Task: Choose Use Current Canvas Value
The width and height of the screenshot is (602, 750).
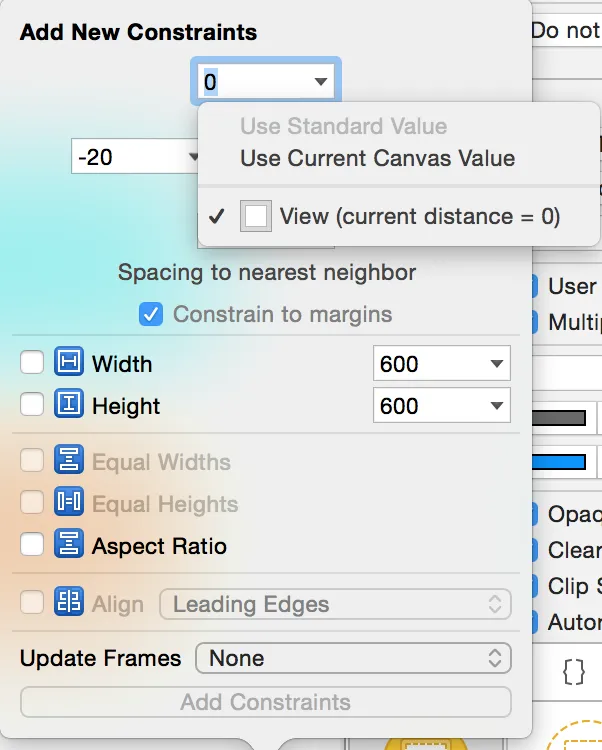Action: click(x=377, y=158)
